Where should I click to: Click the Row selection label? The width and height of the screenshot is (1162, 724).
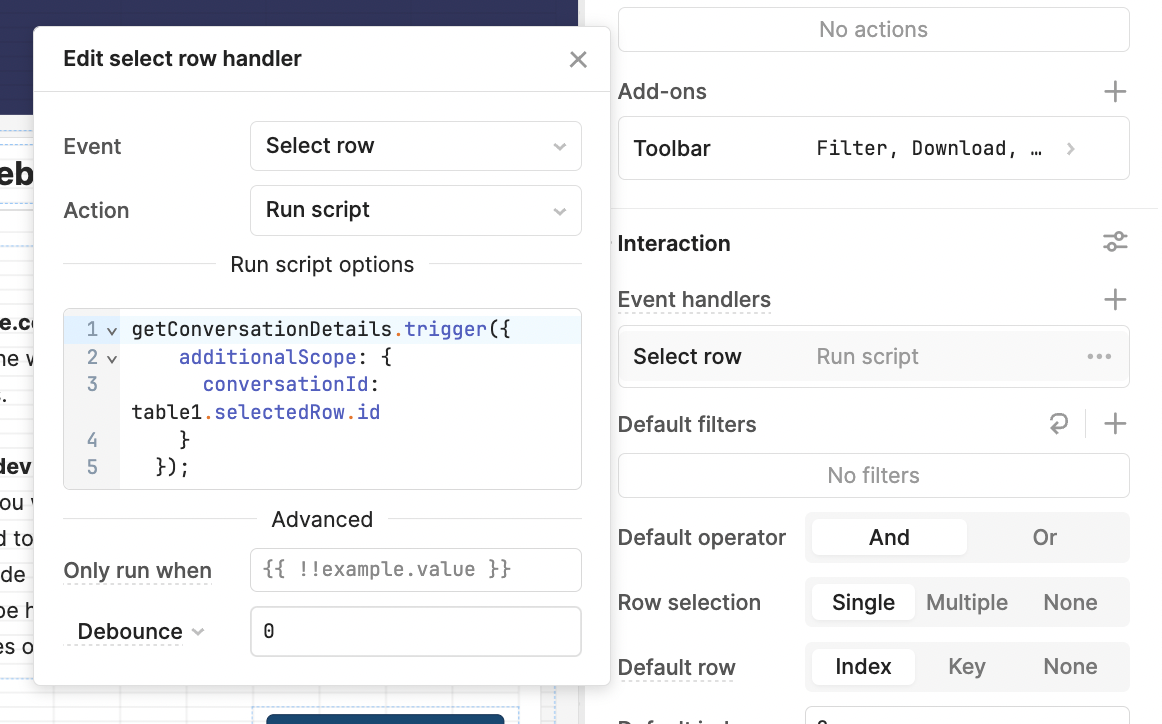688,602
